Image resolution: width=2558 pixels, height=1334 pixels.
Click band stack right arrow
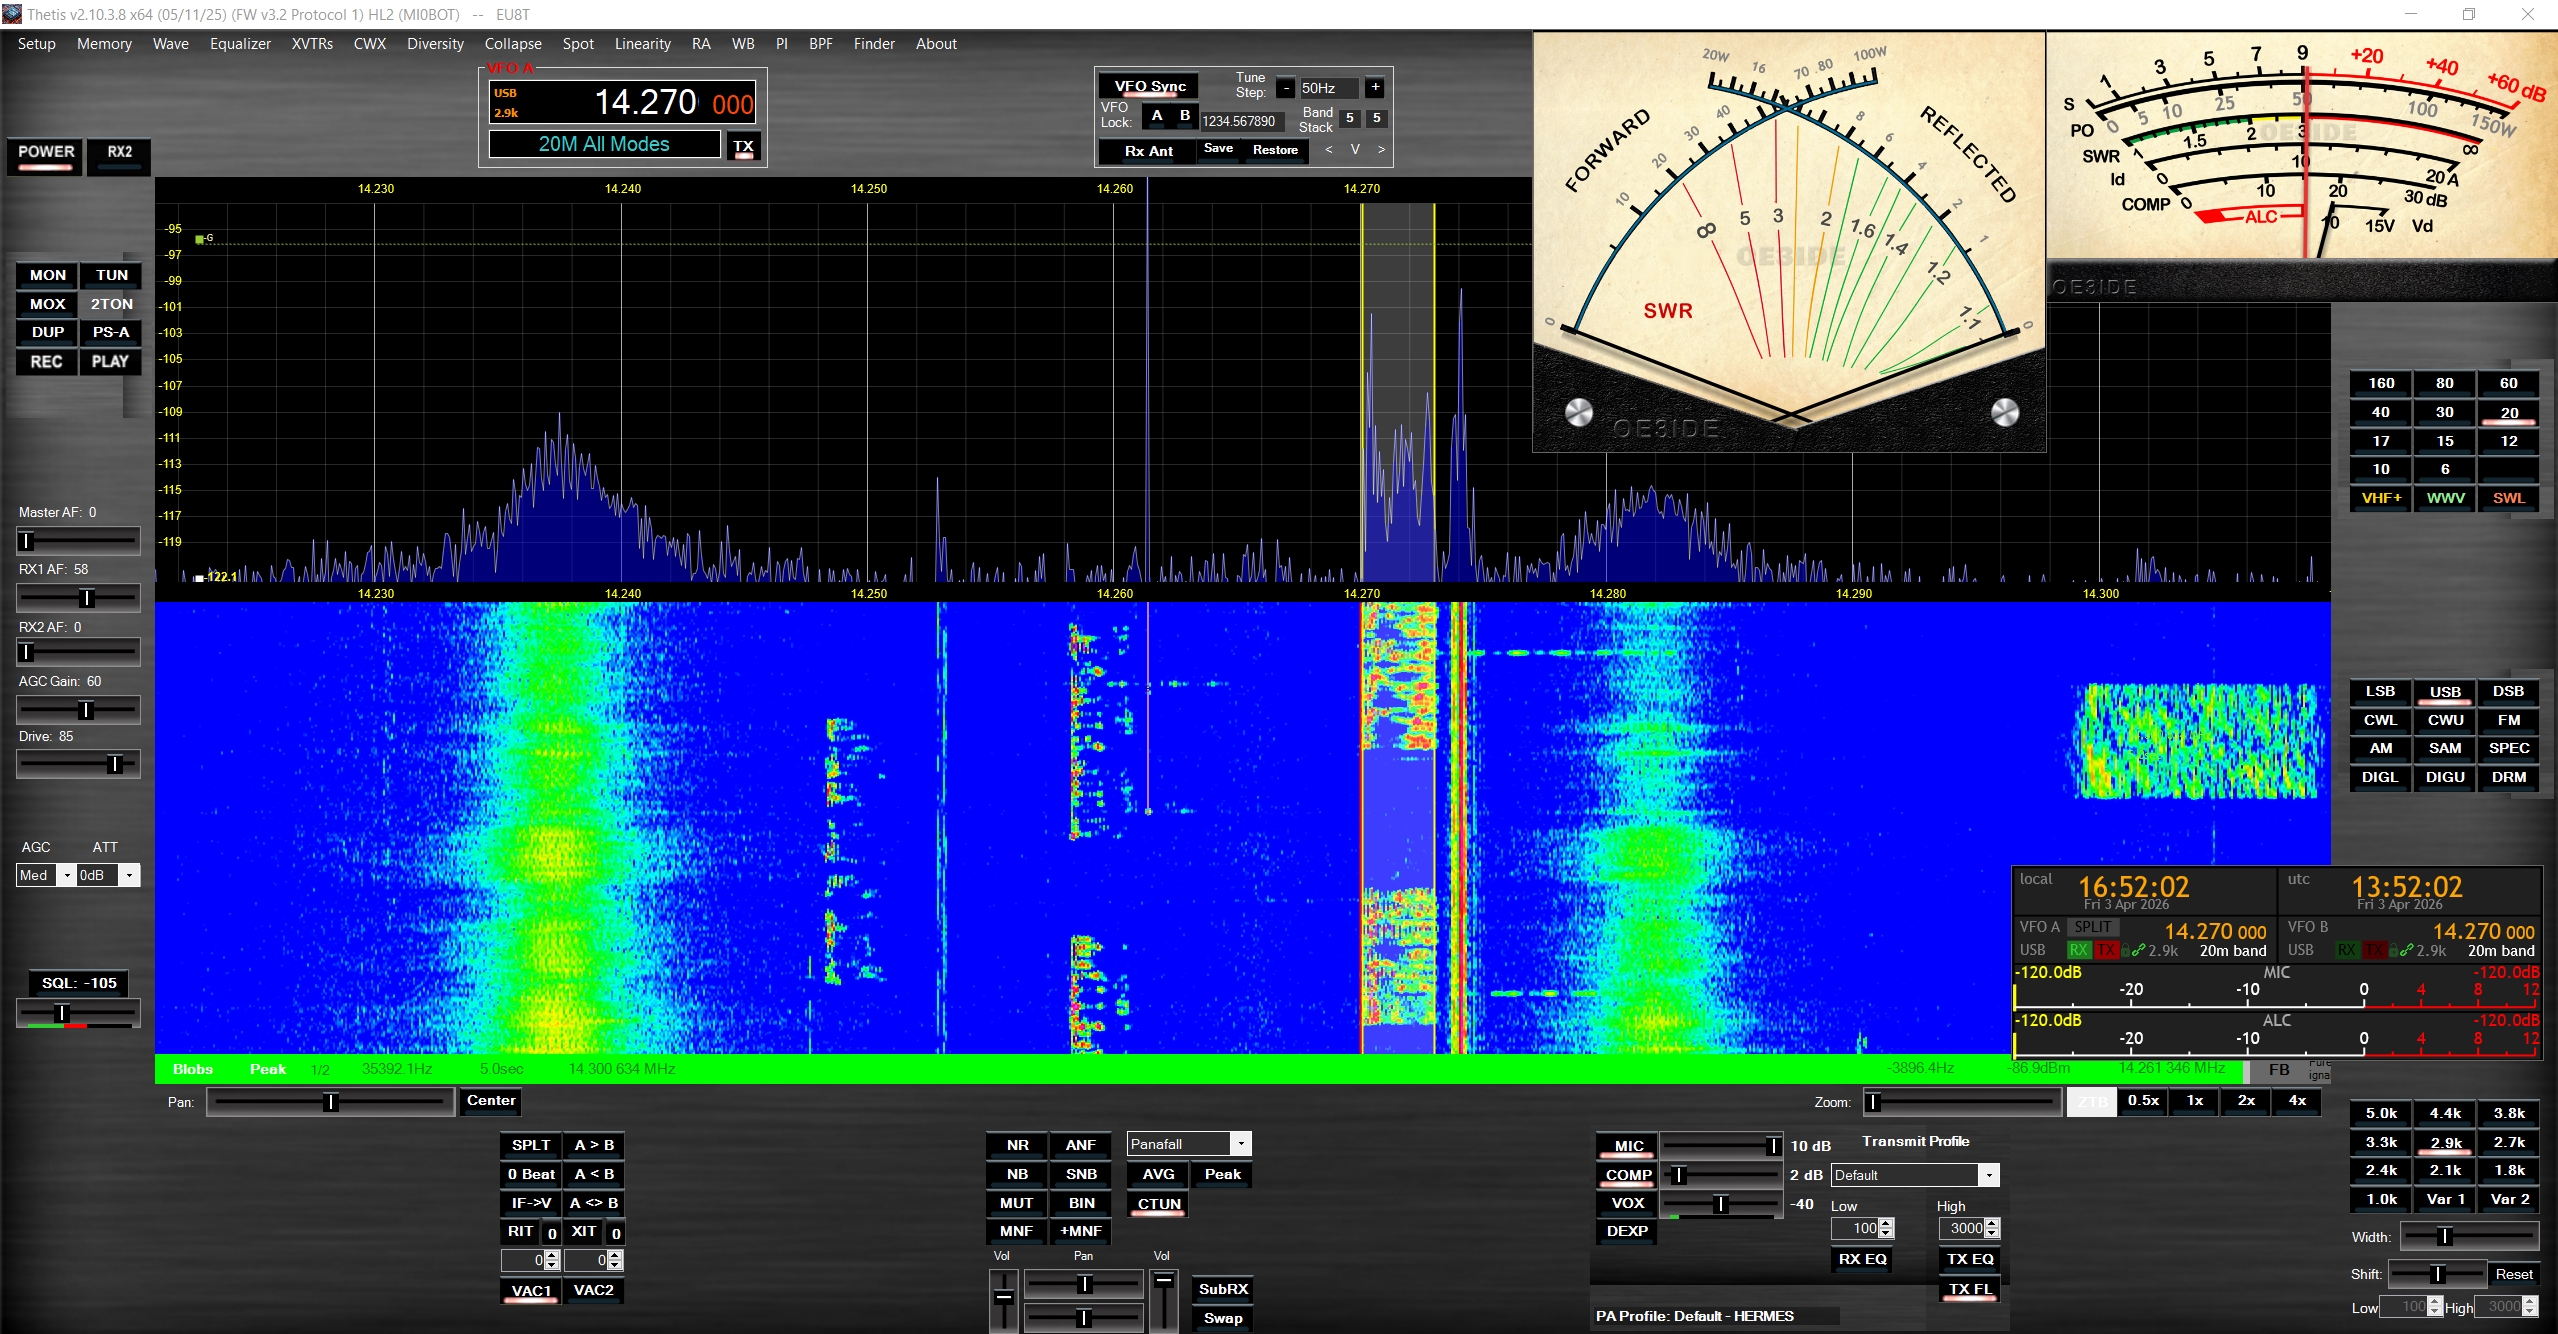tap(1381, 150)
